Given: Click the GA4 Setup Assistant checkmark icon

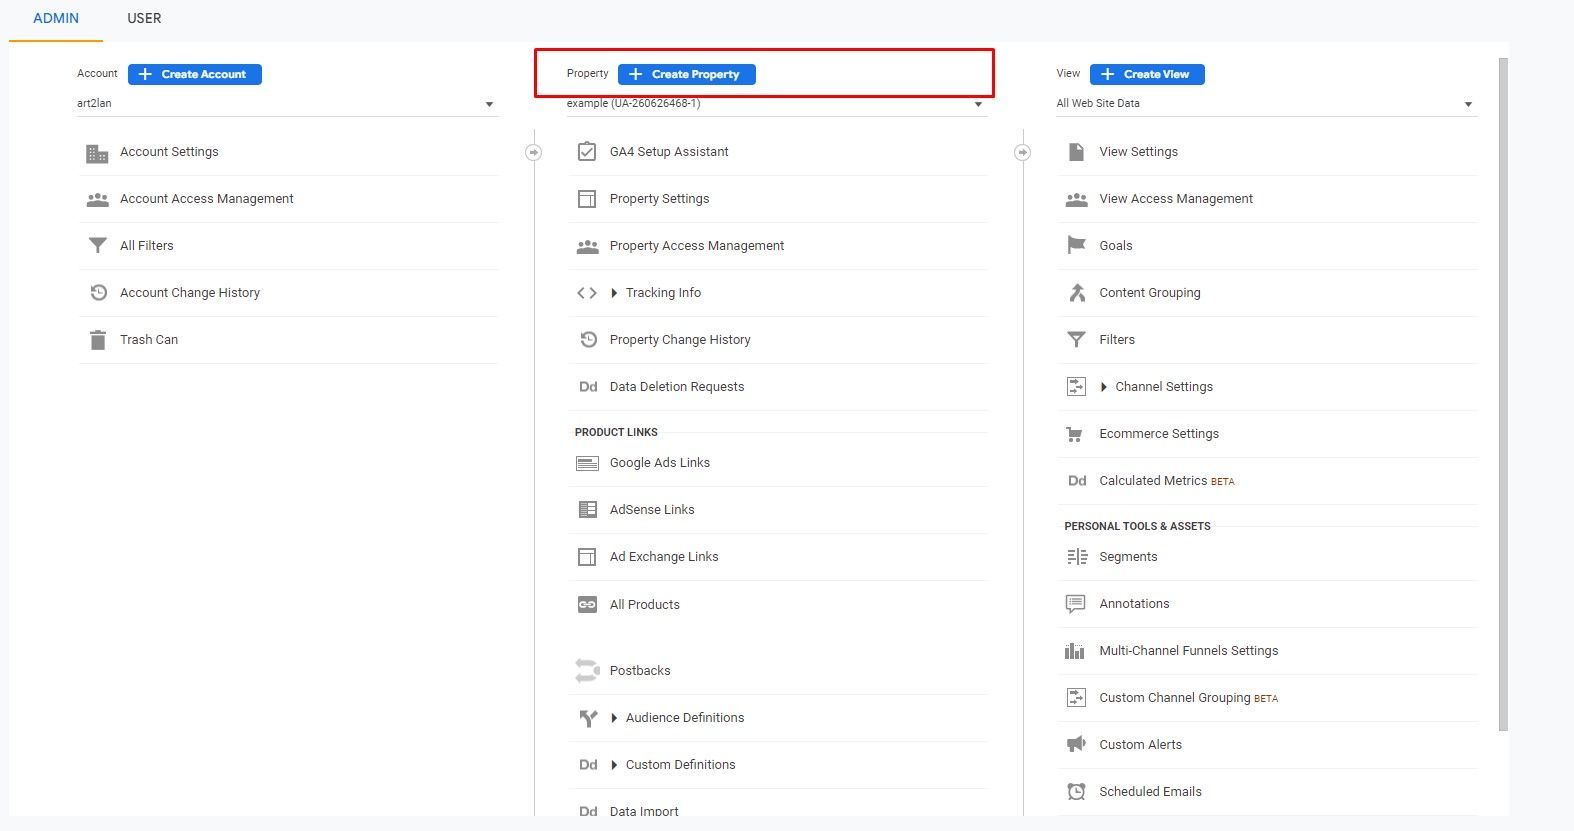Looking at the screenshot, I should tap(587, 152).
